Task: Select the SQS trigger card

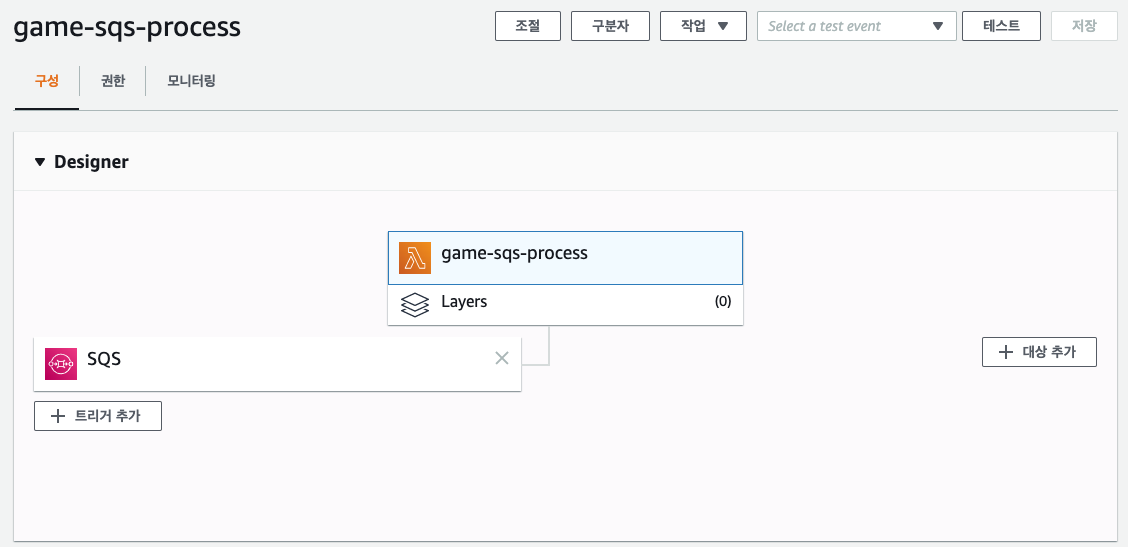Action: (x=278, y=364)
